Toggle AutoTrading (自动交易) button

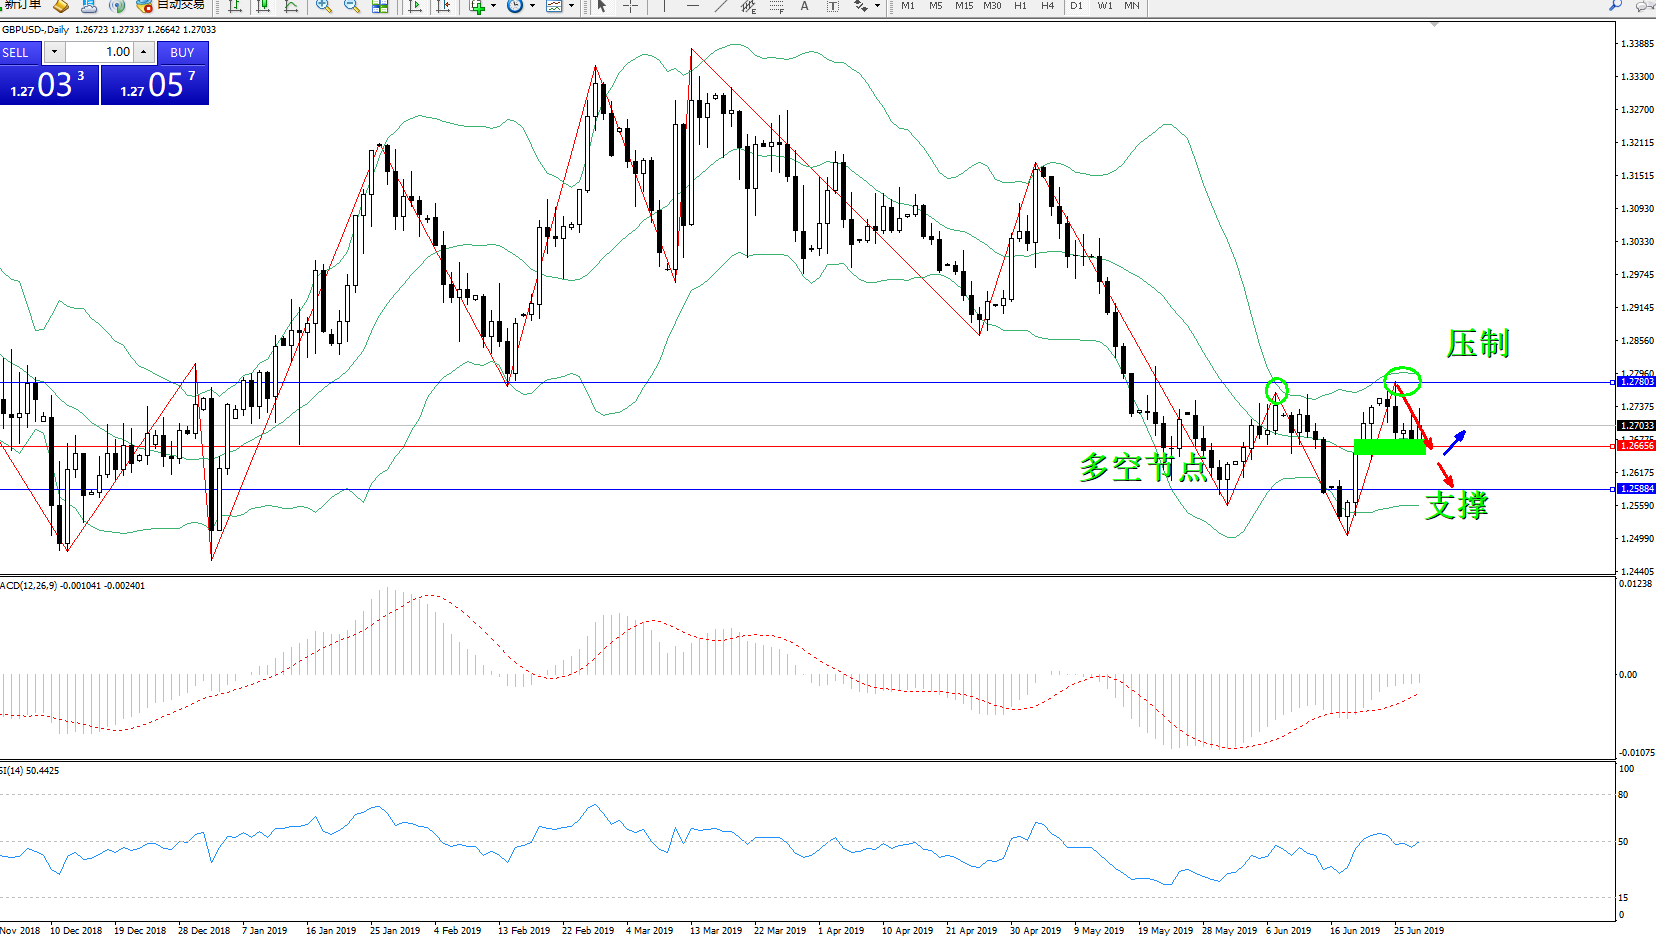[170, 5]
